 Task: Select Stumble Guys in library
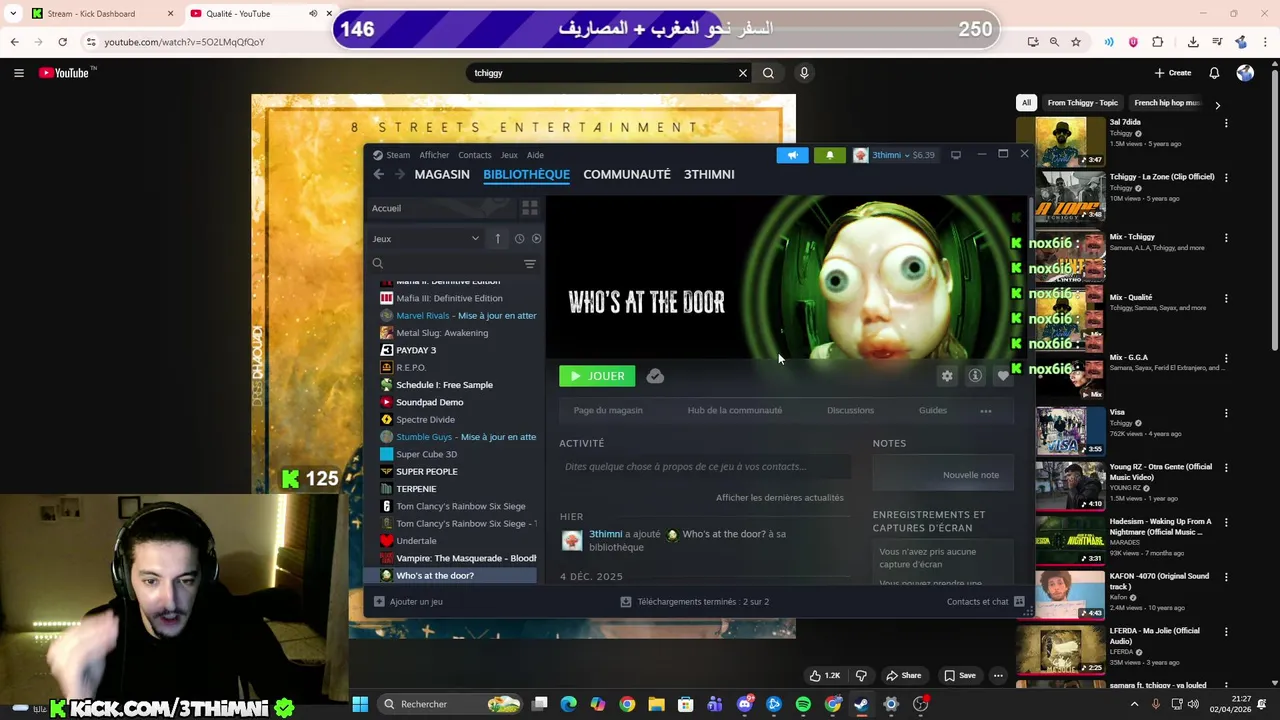click(x=458, y=437)
